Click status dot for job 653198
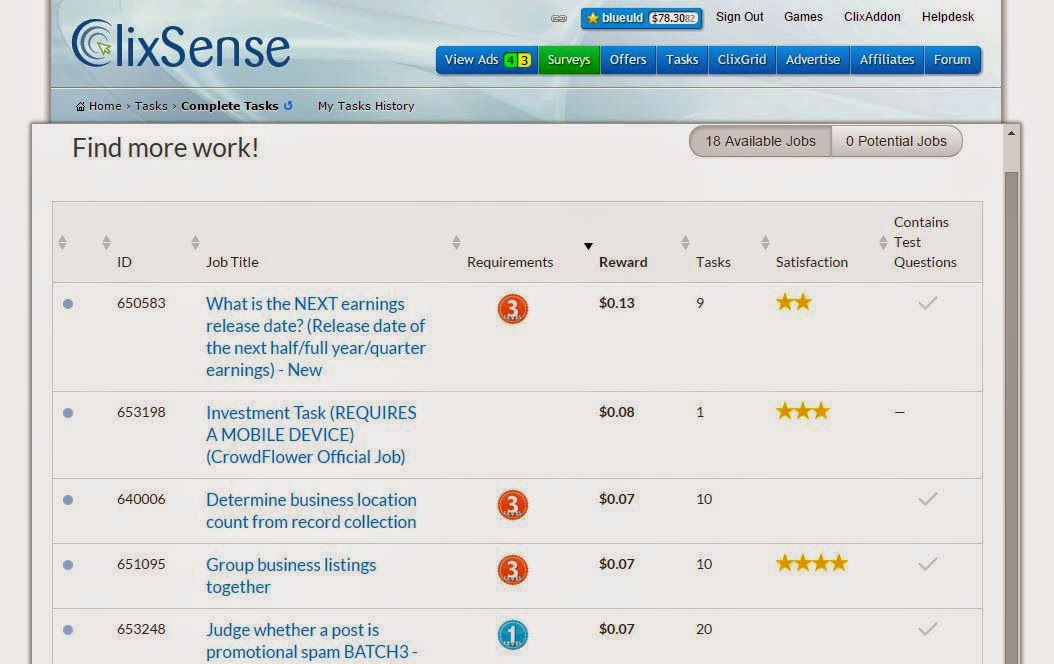This screenshot has height=664, width=1054. click(68, 413)
